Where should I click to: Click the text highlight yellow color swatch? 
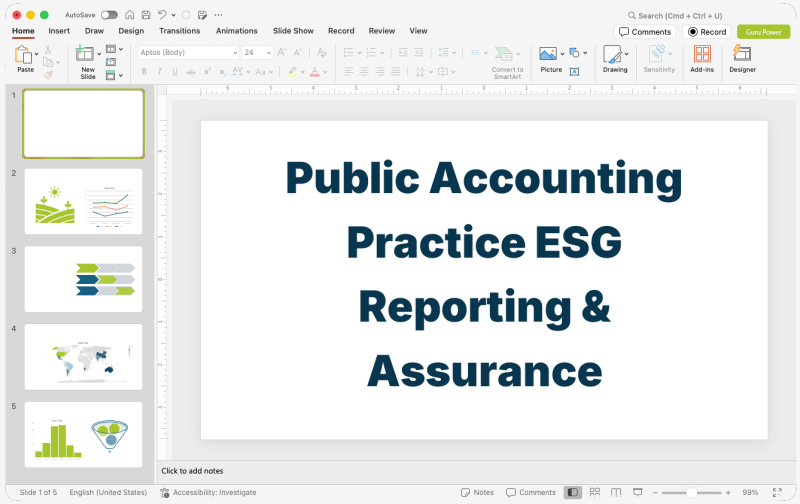pyautogui.click(x=292, y=72)
